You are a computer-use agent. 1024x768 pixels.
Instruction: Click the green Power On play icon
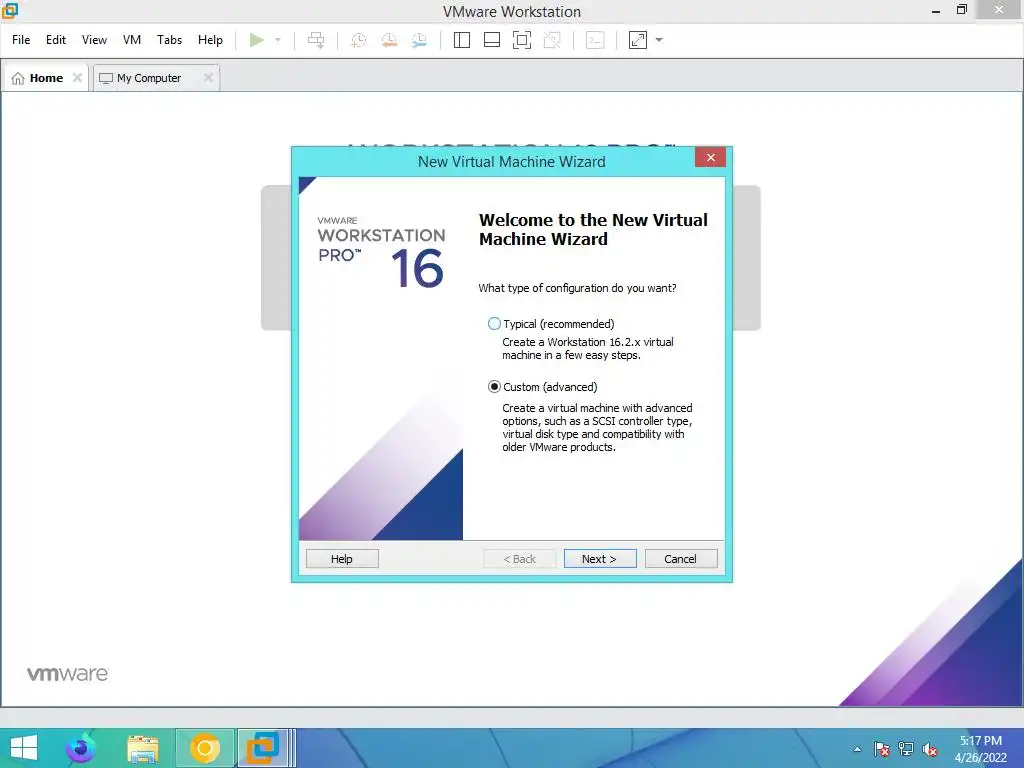click(257, 40)
